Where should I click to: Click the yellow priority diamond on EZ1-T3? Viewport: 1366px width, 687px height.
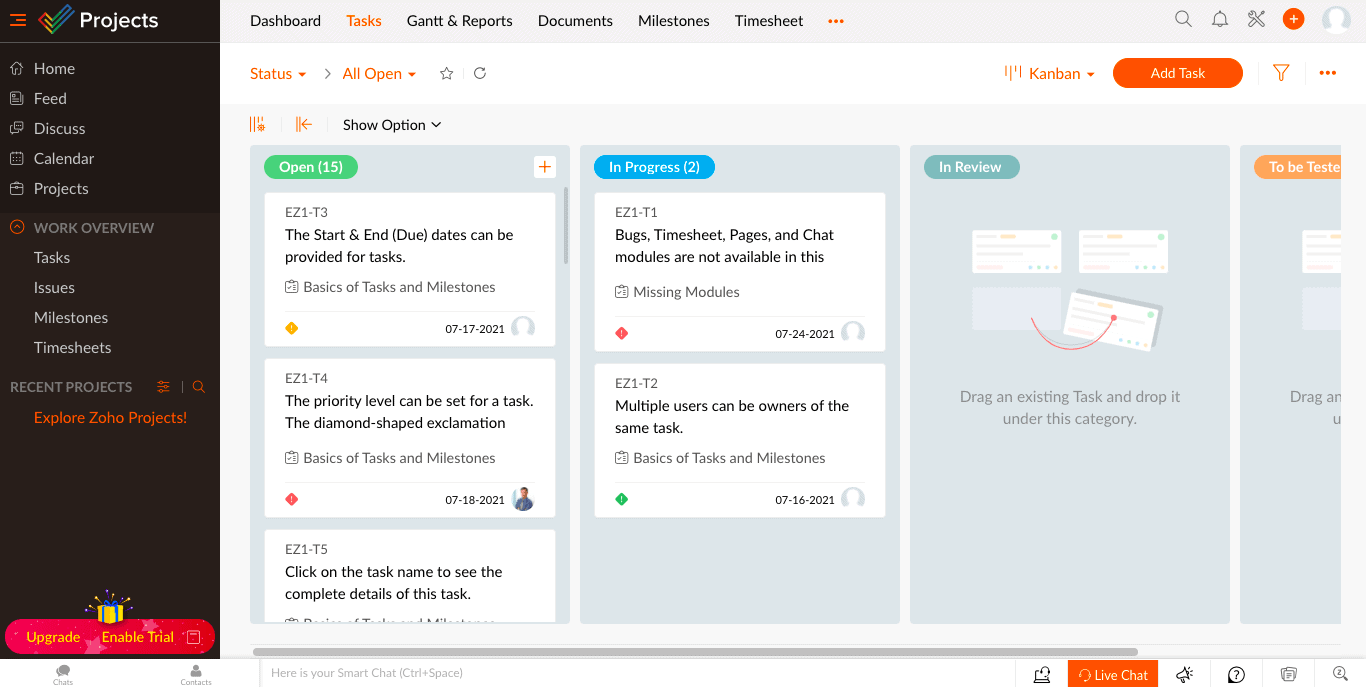click(292, 328)
